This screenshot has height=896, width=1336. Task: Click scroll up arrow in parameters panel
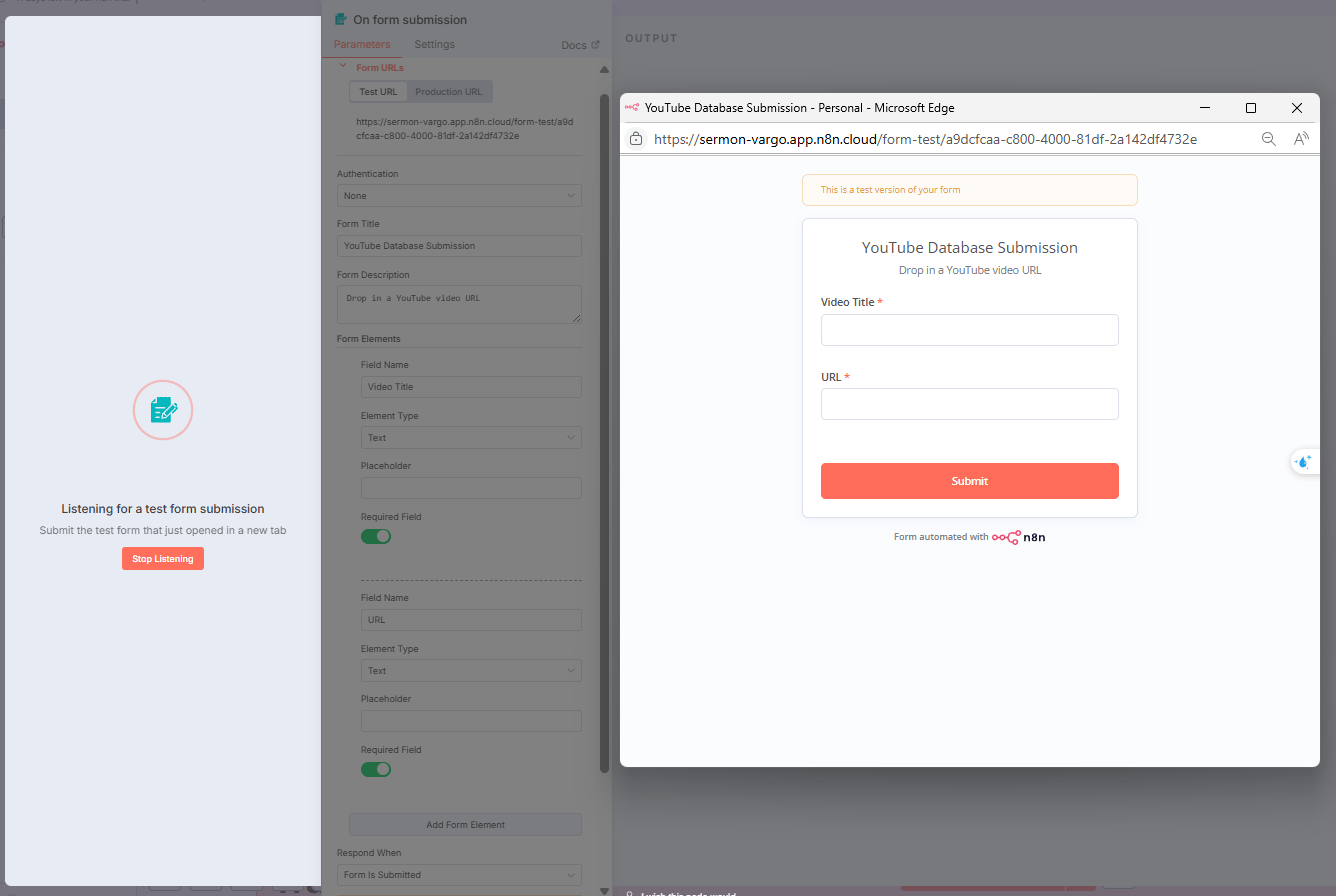point(604,70)
